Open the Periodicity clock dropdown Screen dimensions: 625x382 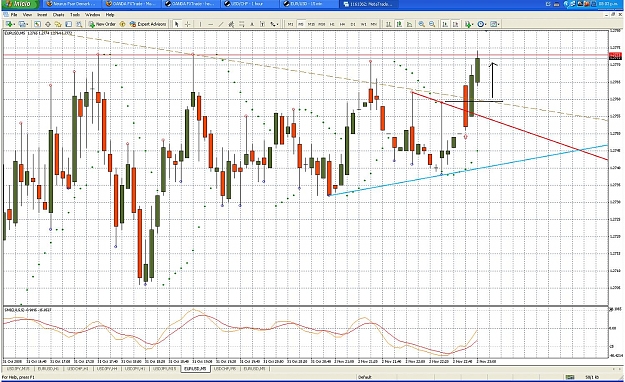tap(482, 24)
